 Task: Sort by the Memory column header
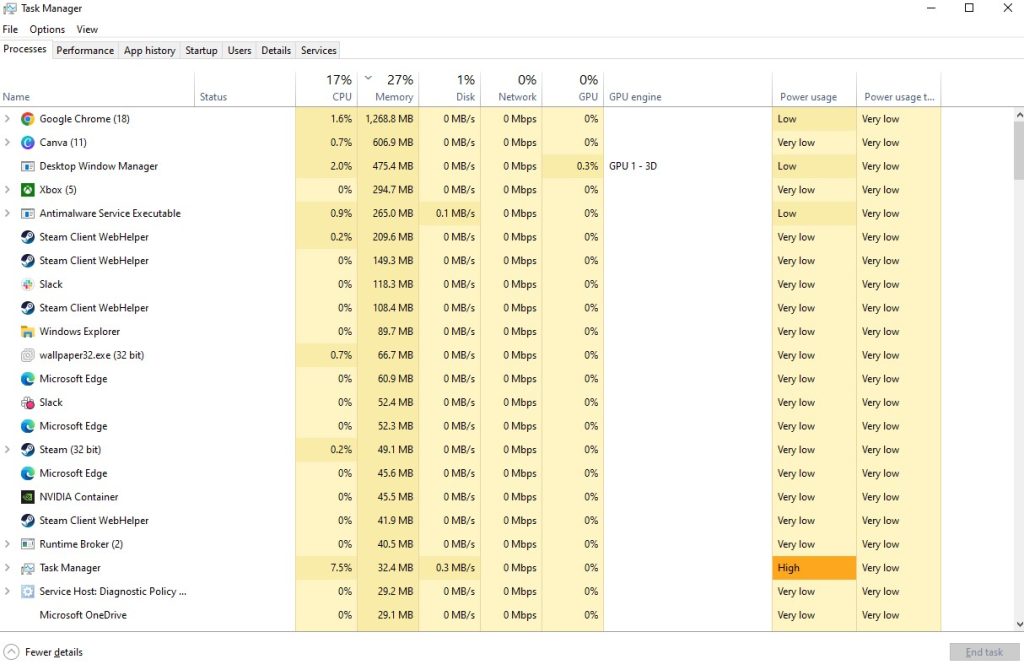(x=388, y=89)
